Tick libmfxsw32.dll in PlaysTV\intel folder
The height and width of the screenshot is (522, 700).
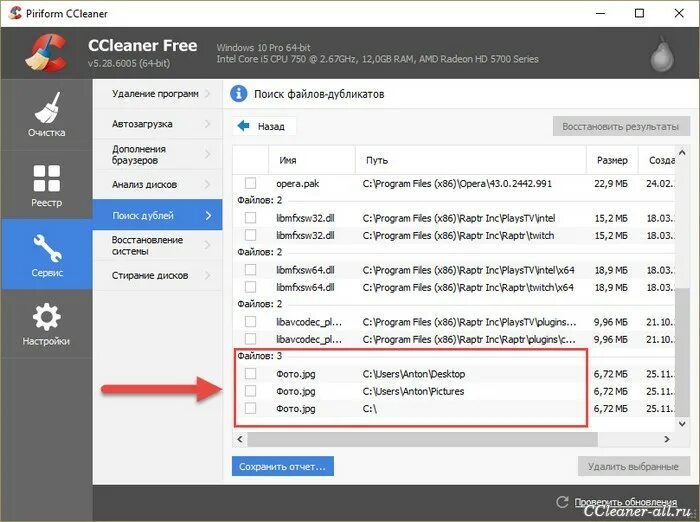tap(250, 217)
